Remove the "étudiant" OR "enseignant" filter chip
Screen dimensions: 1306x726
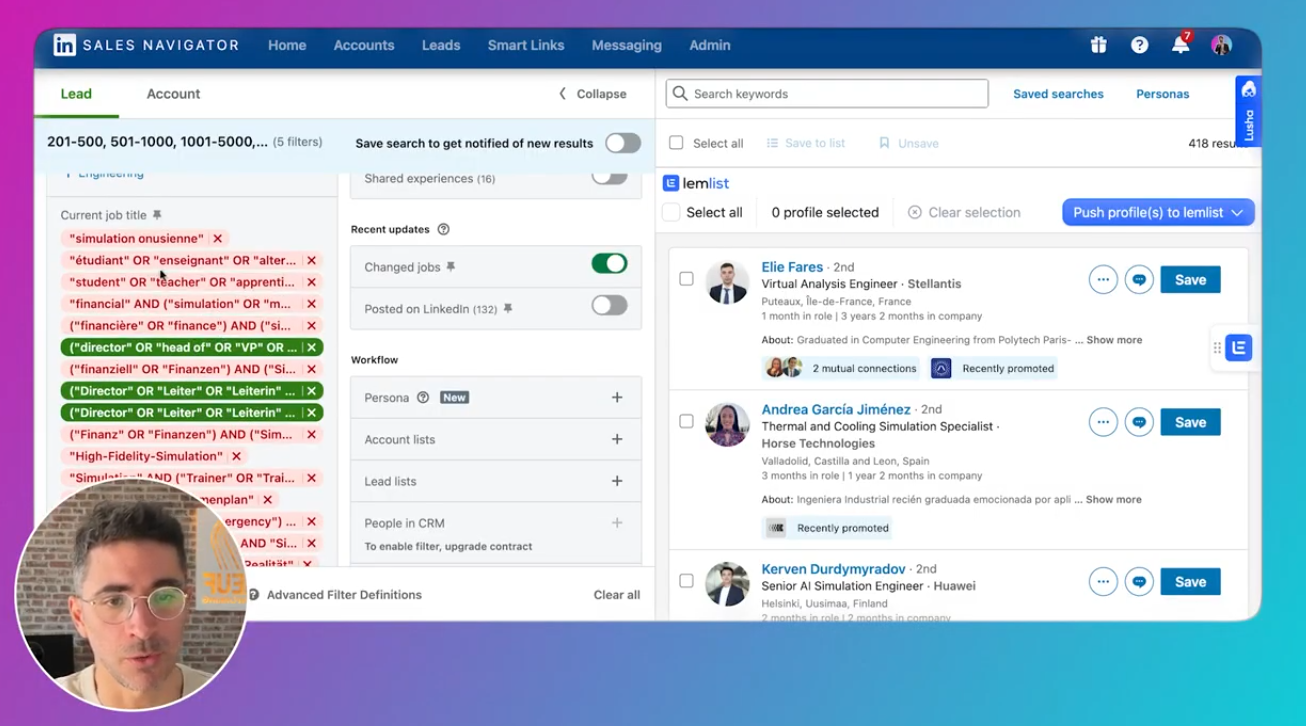pos(311,260)
